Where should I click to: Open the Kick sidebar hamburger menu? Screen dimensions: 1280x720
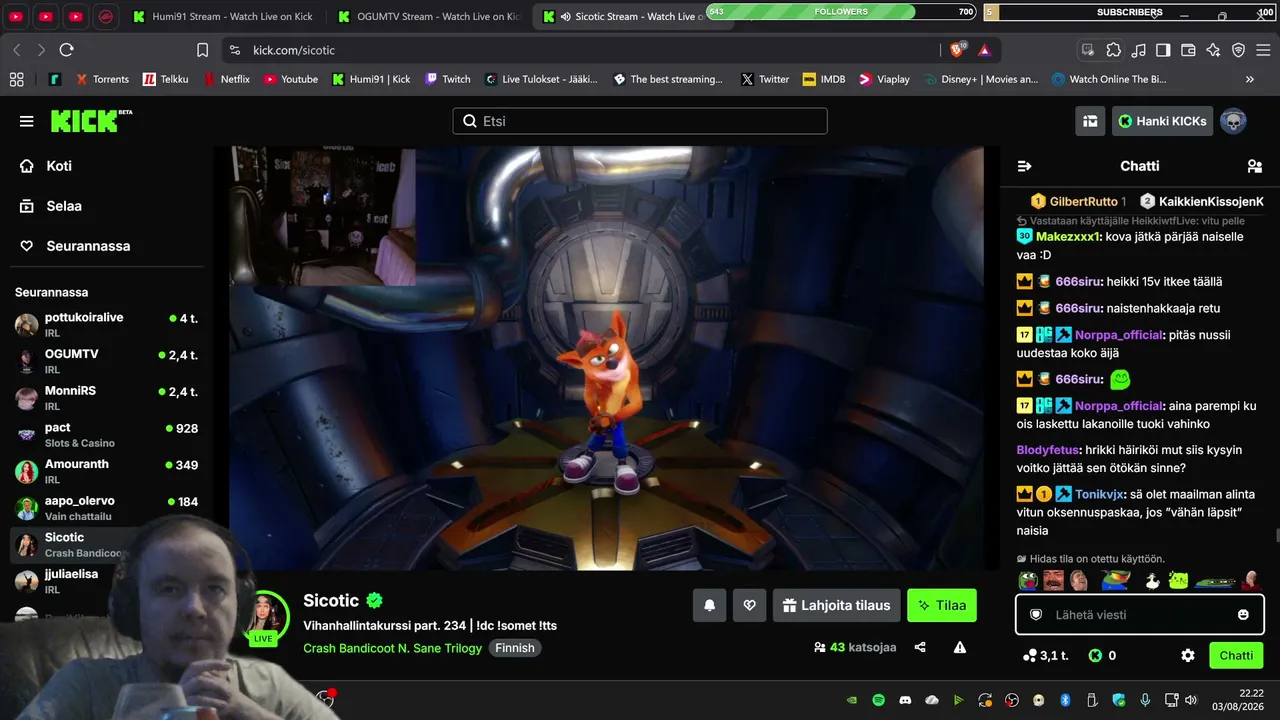[x=26, y=121]
